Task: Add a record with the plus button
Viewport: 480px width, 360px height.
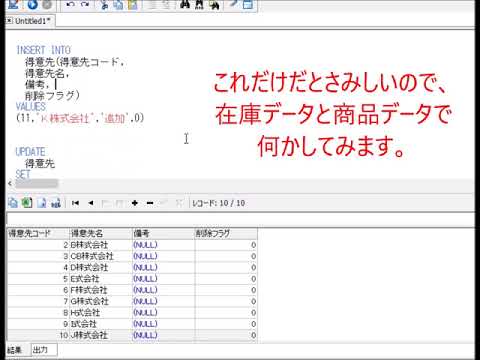Action: coord(135,203)
